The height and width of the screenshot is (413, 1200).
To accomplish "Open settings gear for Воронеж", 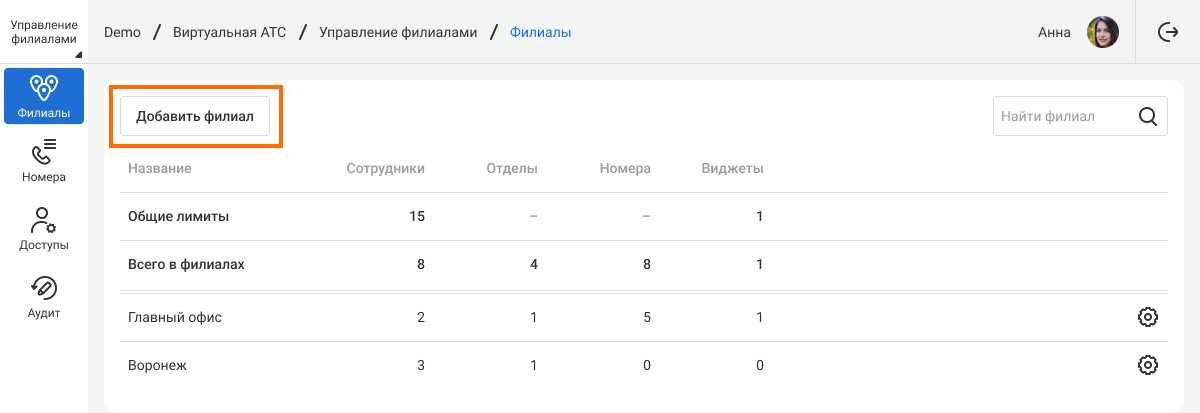I will pyautogui.click(x=1147, y=365).
